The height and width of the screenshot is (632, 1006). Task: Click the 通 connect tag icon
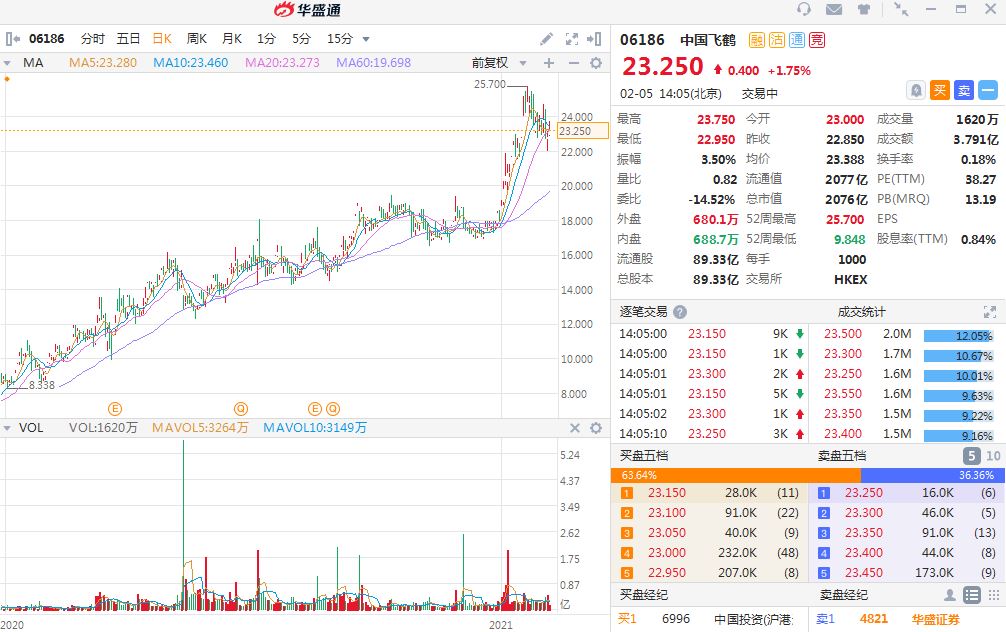pos(797,40)
